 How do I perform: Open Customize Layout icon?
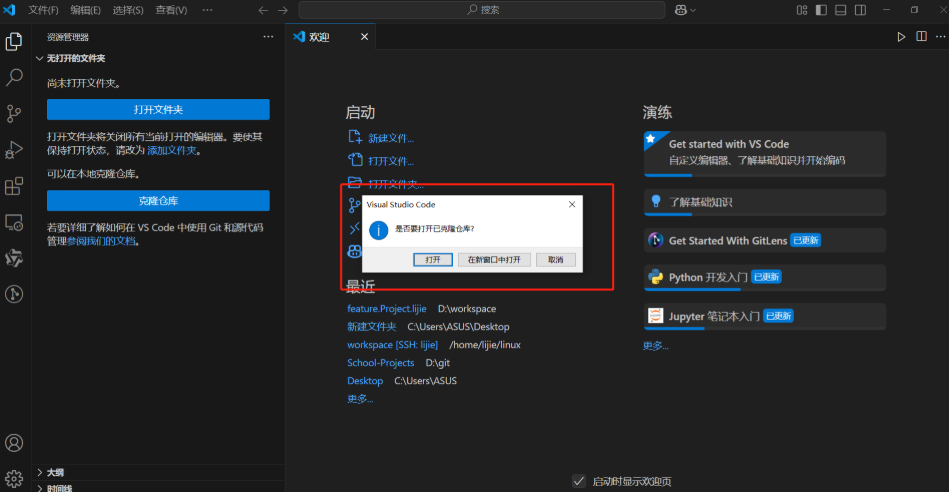point(802,10)
